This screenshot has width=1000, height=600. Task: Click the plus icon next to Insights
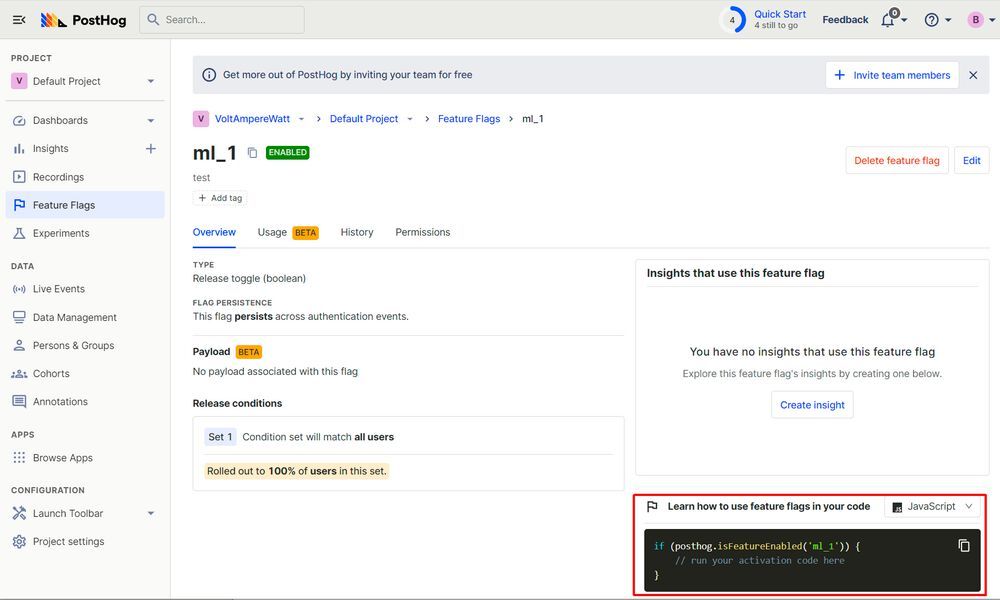[151, 149]
